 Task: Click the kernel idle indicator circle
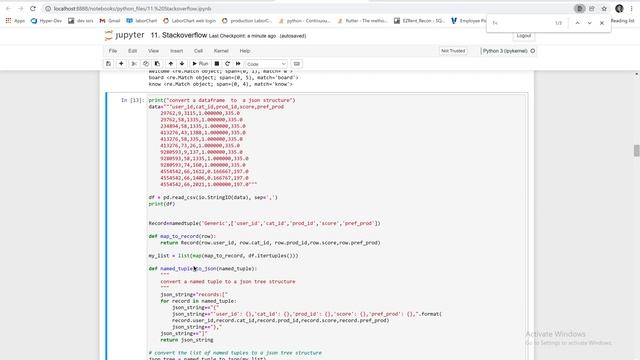tap(533, 51)
